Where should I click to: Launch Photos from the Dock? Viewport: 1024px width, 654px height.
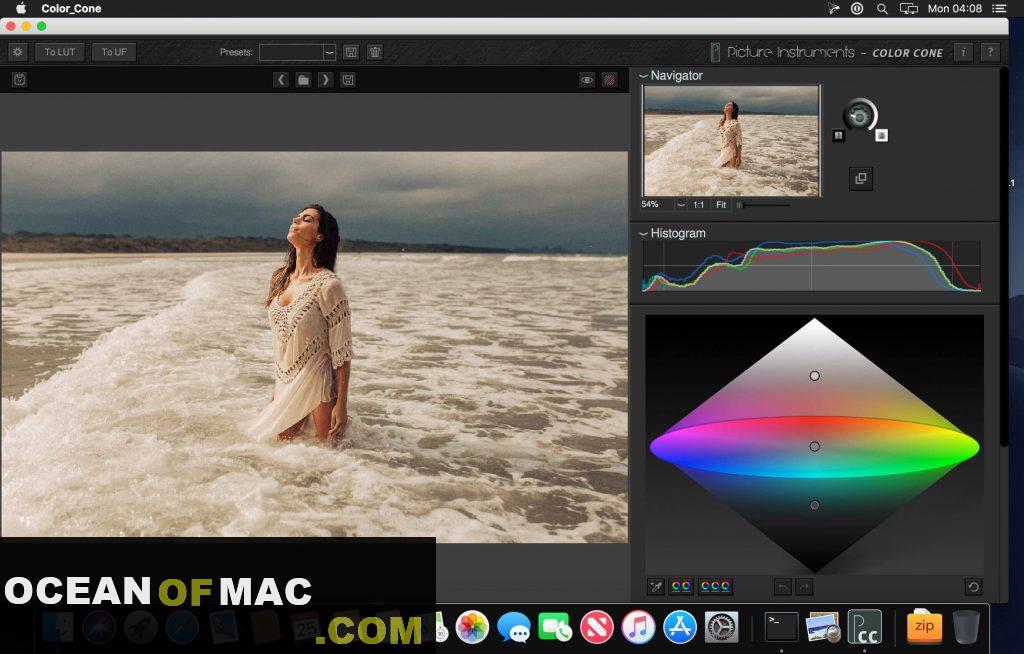point(472,627)
